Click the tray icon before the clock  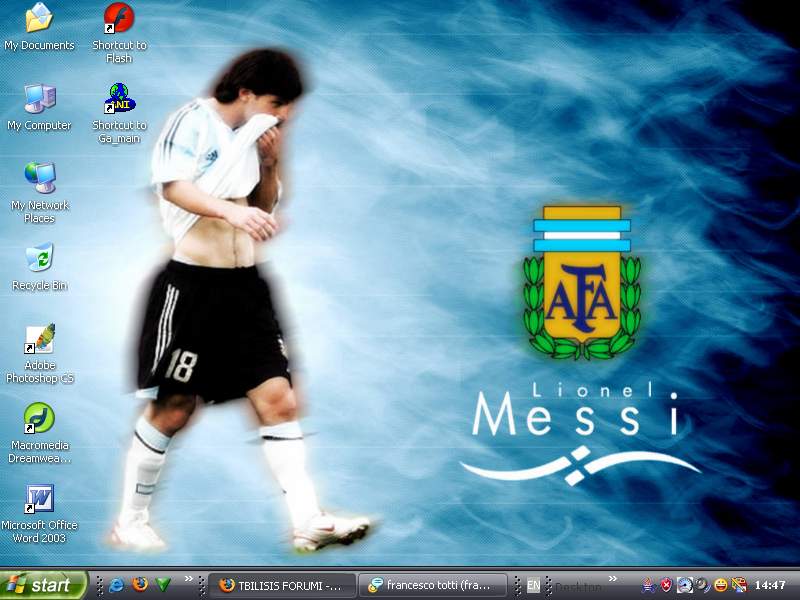[x=739, y=585]
